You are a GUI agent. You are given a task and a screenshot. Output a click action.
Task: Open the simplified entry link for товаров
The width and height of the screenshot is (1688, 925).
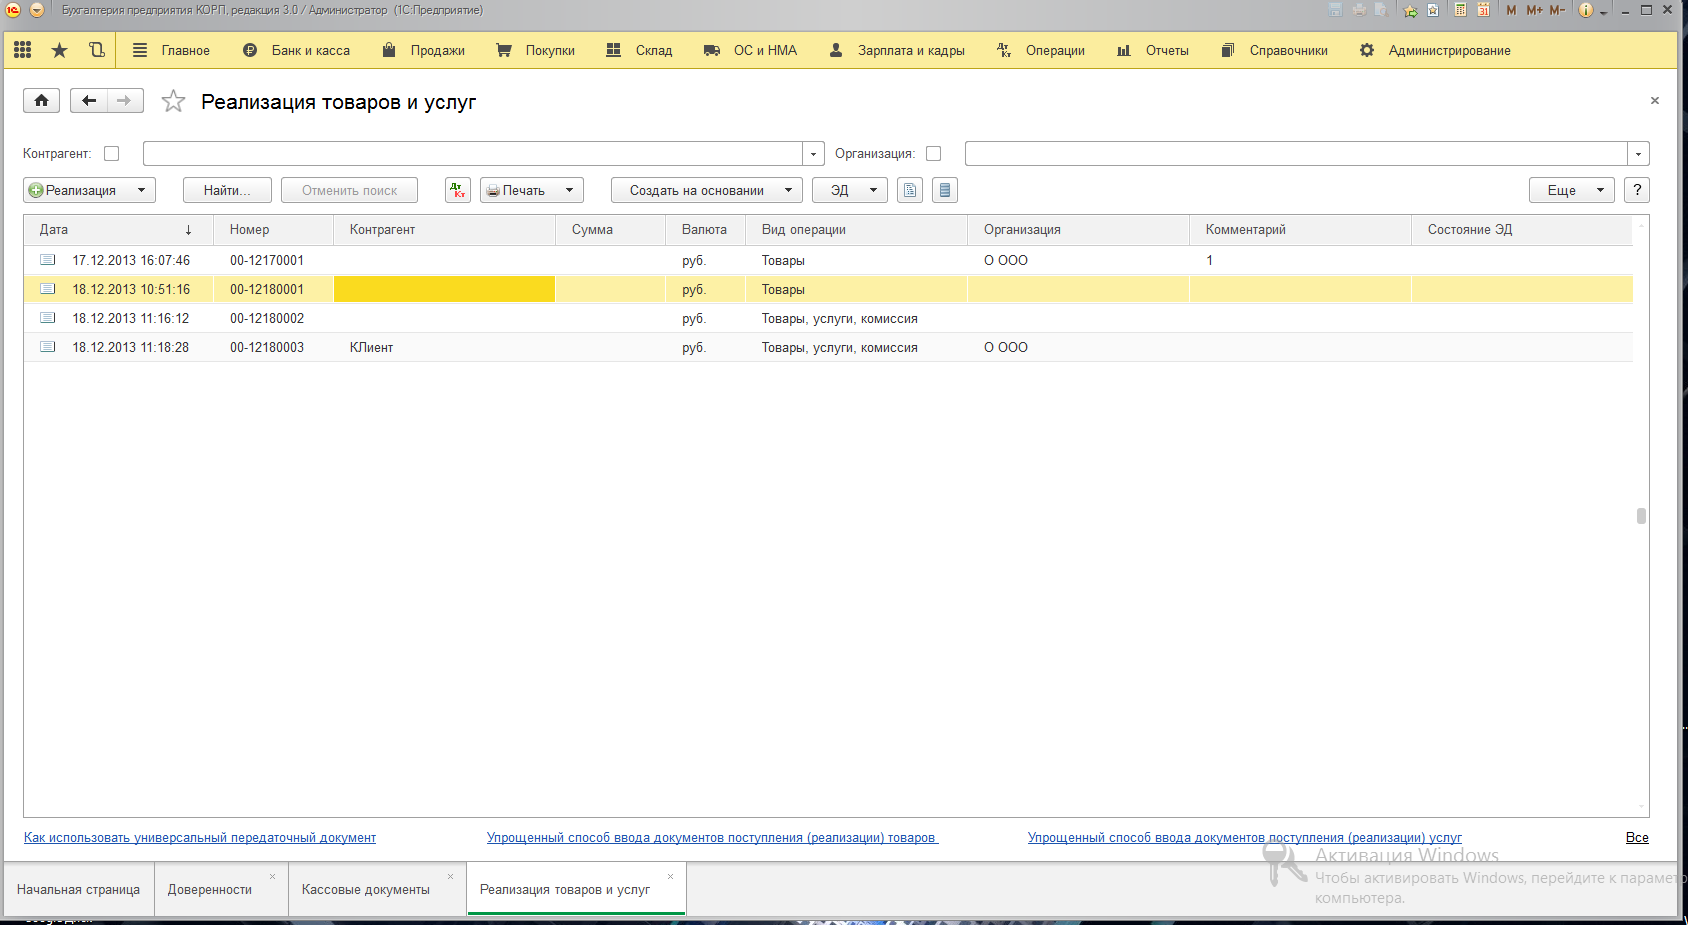coord(712,838)
